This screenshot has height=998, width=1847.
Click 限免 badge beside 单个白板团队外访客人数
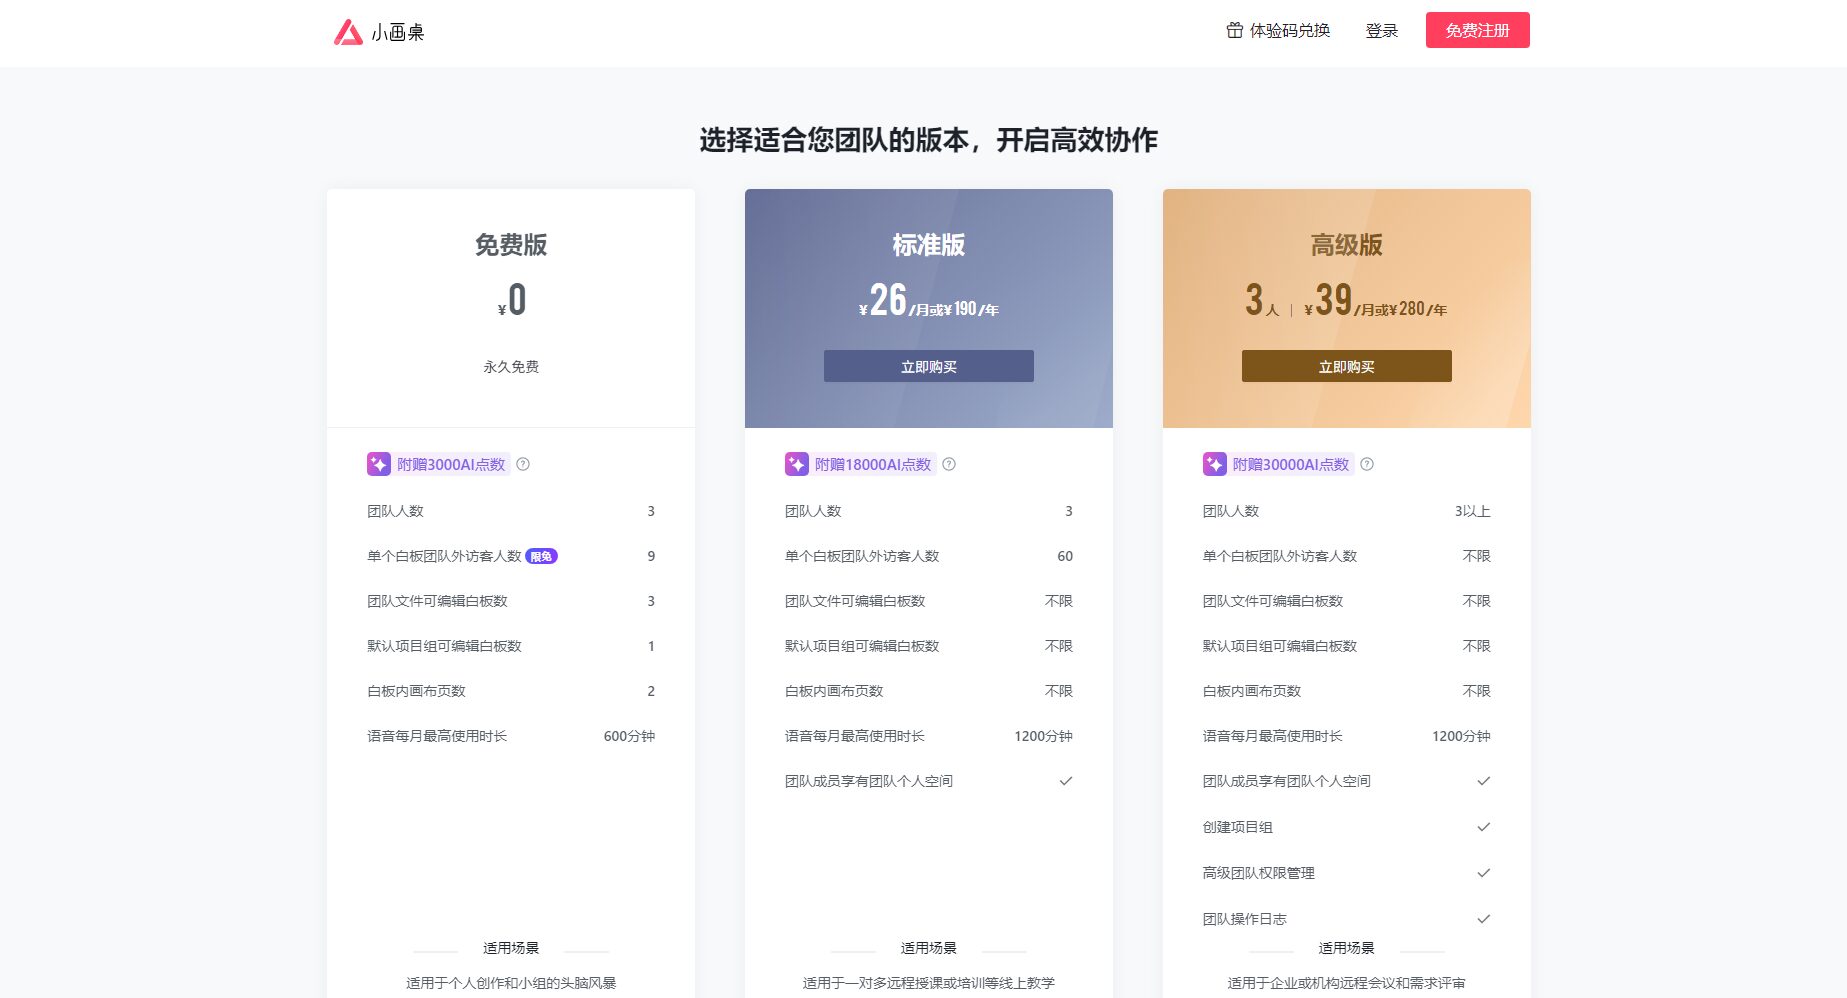541,557
